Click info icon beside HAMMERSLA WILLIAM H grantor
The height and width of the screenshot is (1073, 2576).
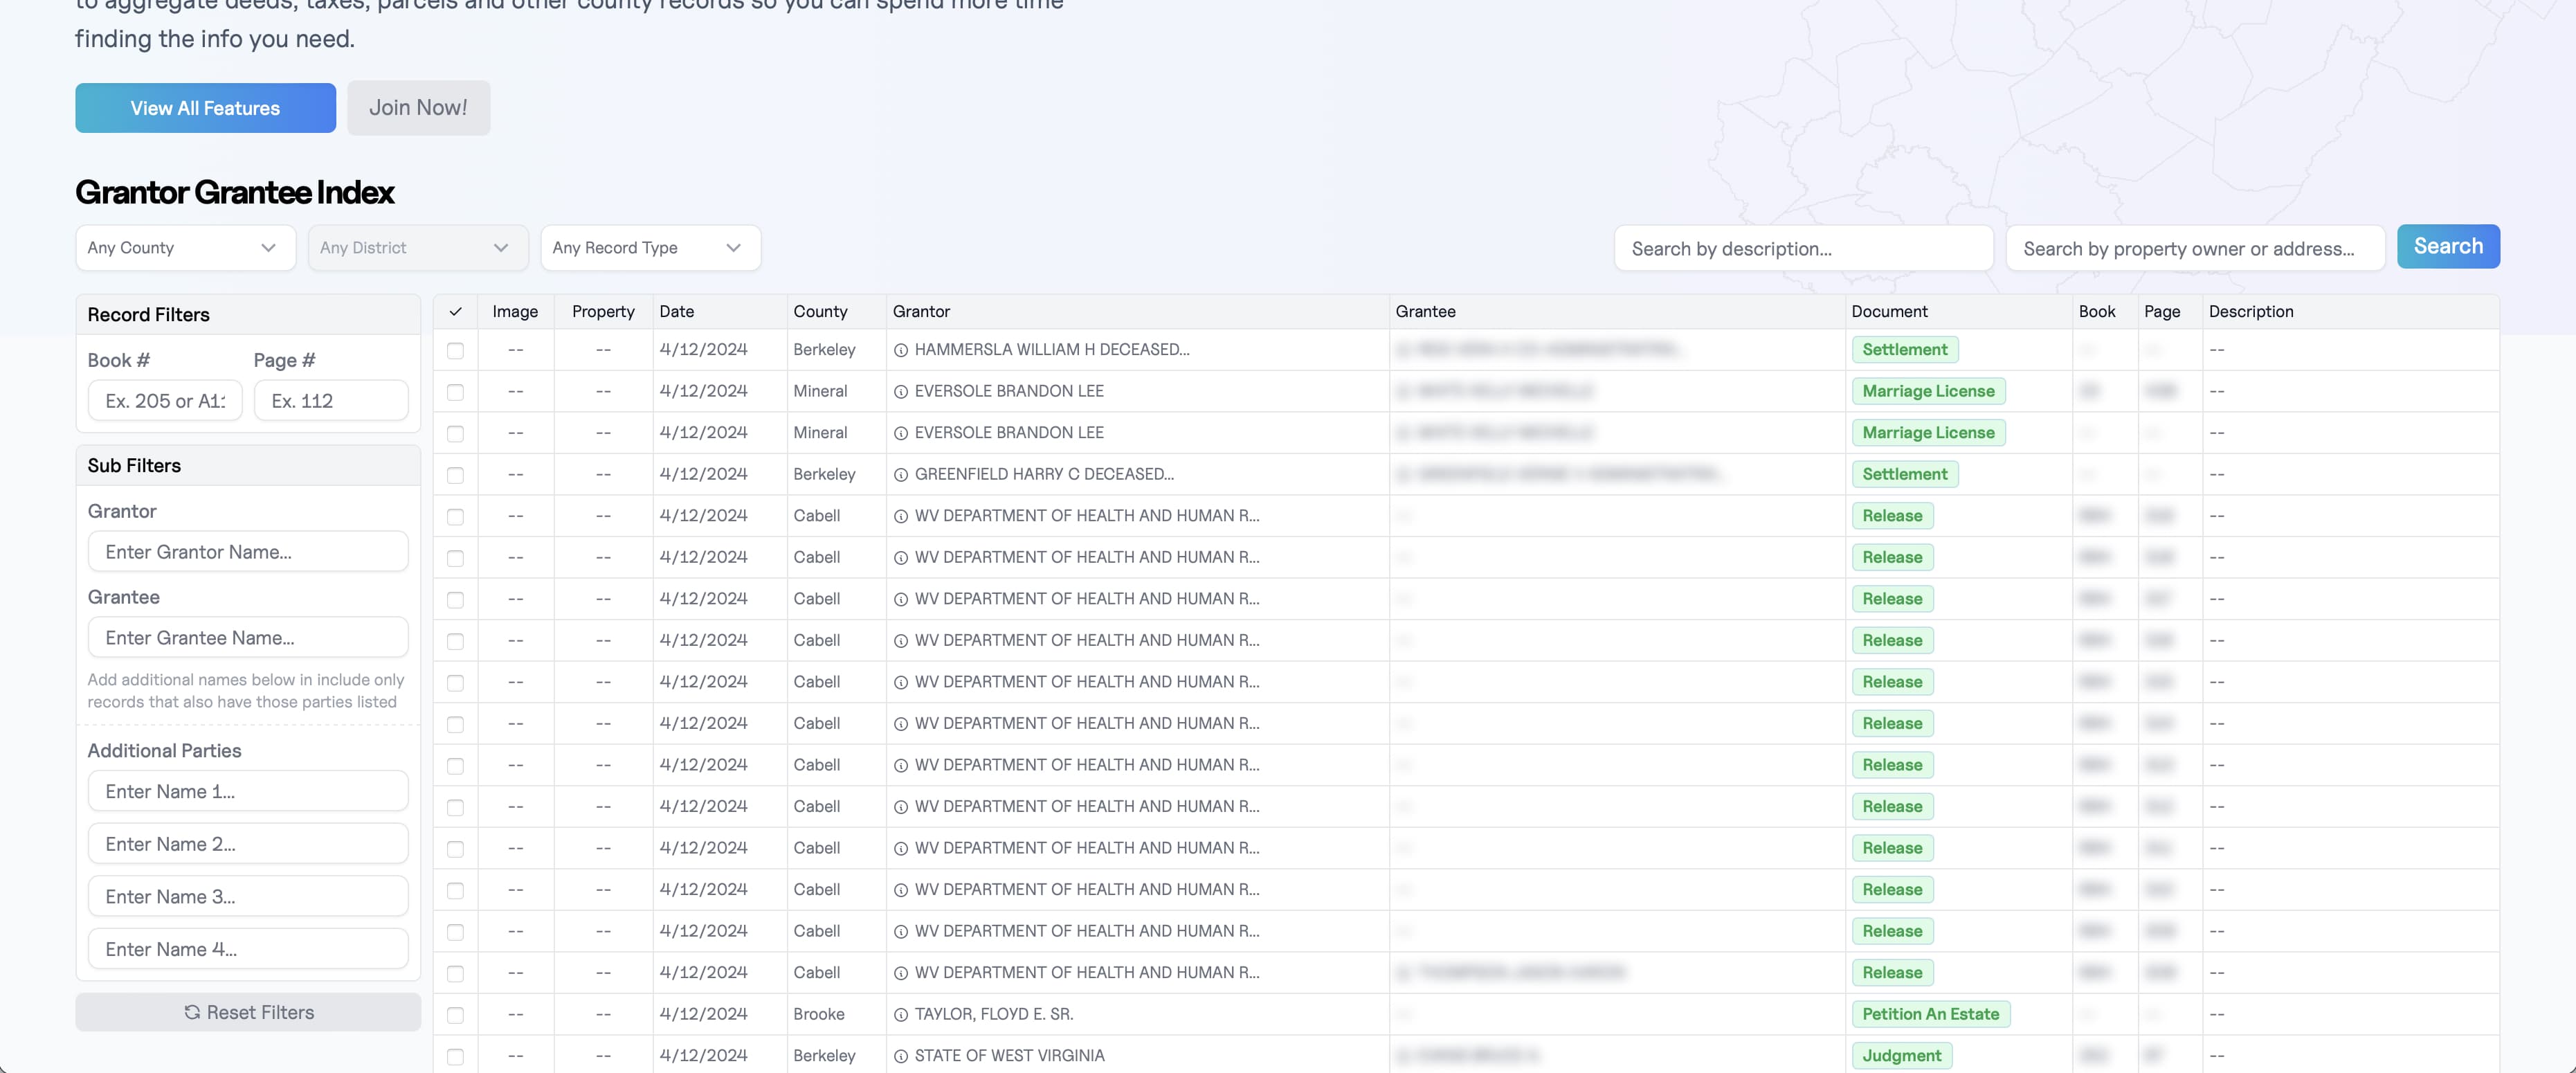pos(900,350)
